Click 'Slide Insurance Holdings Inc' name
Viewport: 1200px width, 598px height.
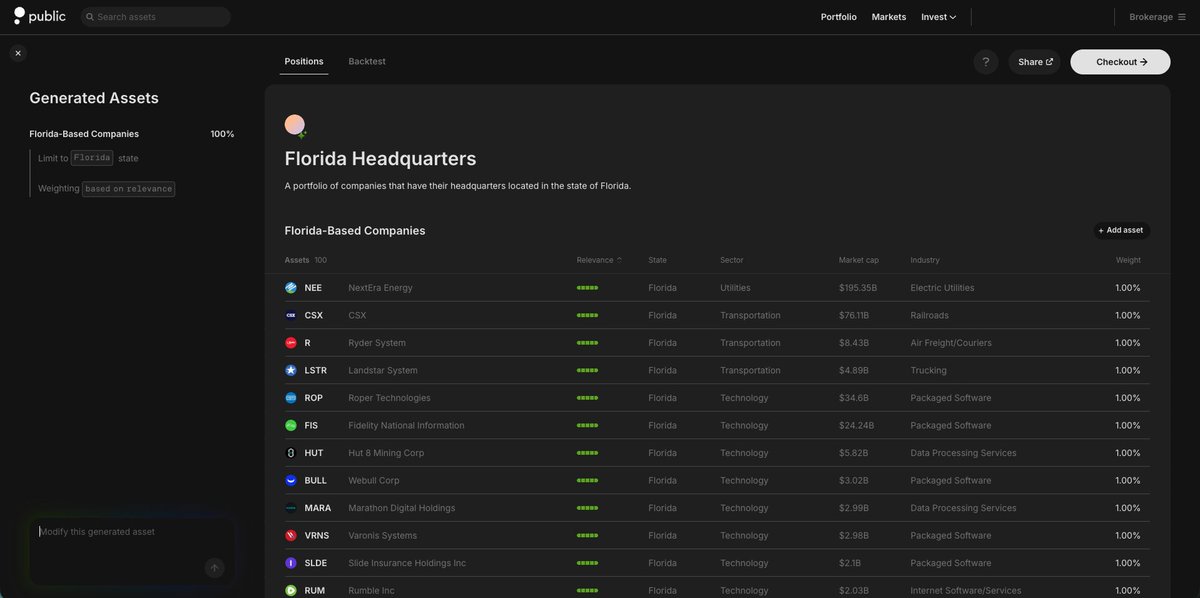click(x=407, y=563)
